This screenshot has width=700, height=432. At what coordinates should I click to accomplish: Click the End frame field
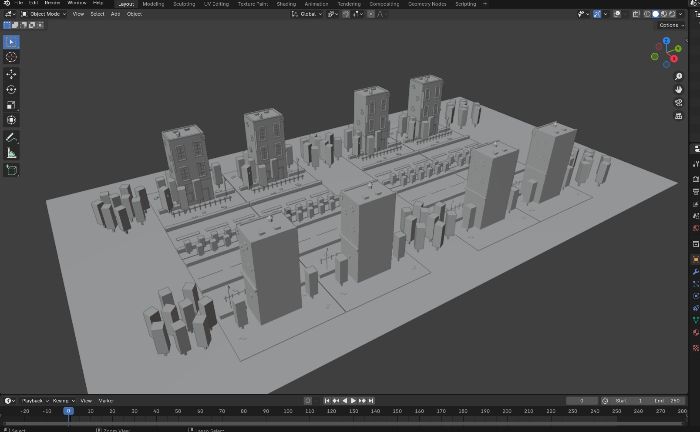pos(668,401)
